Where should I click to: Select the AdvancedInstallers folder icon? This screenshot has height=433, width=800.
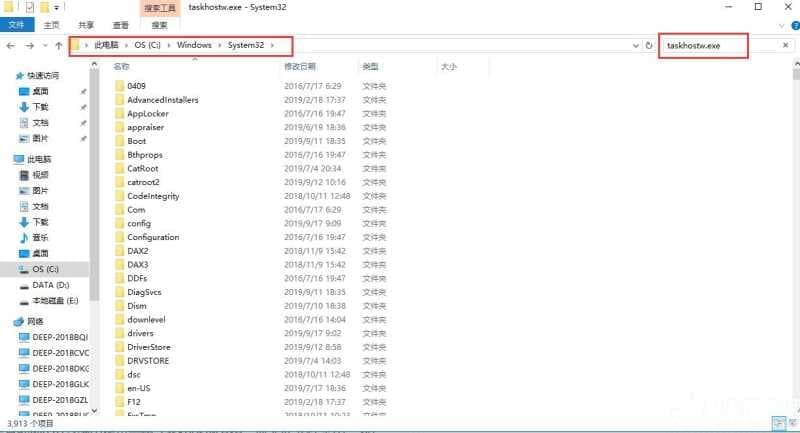(119, 99)
